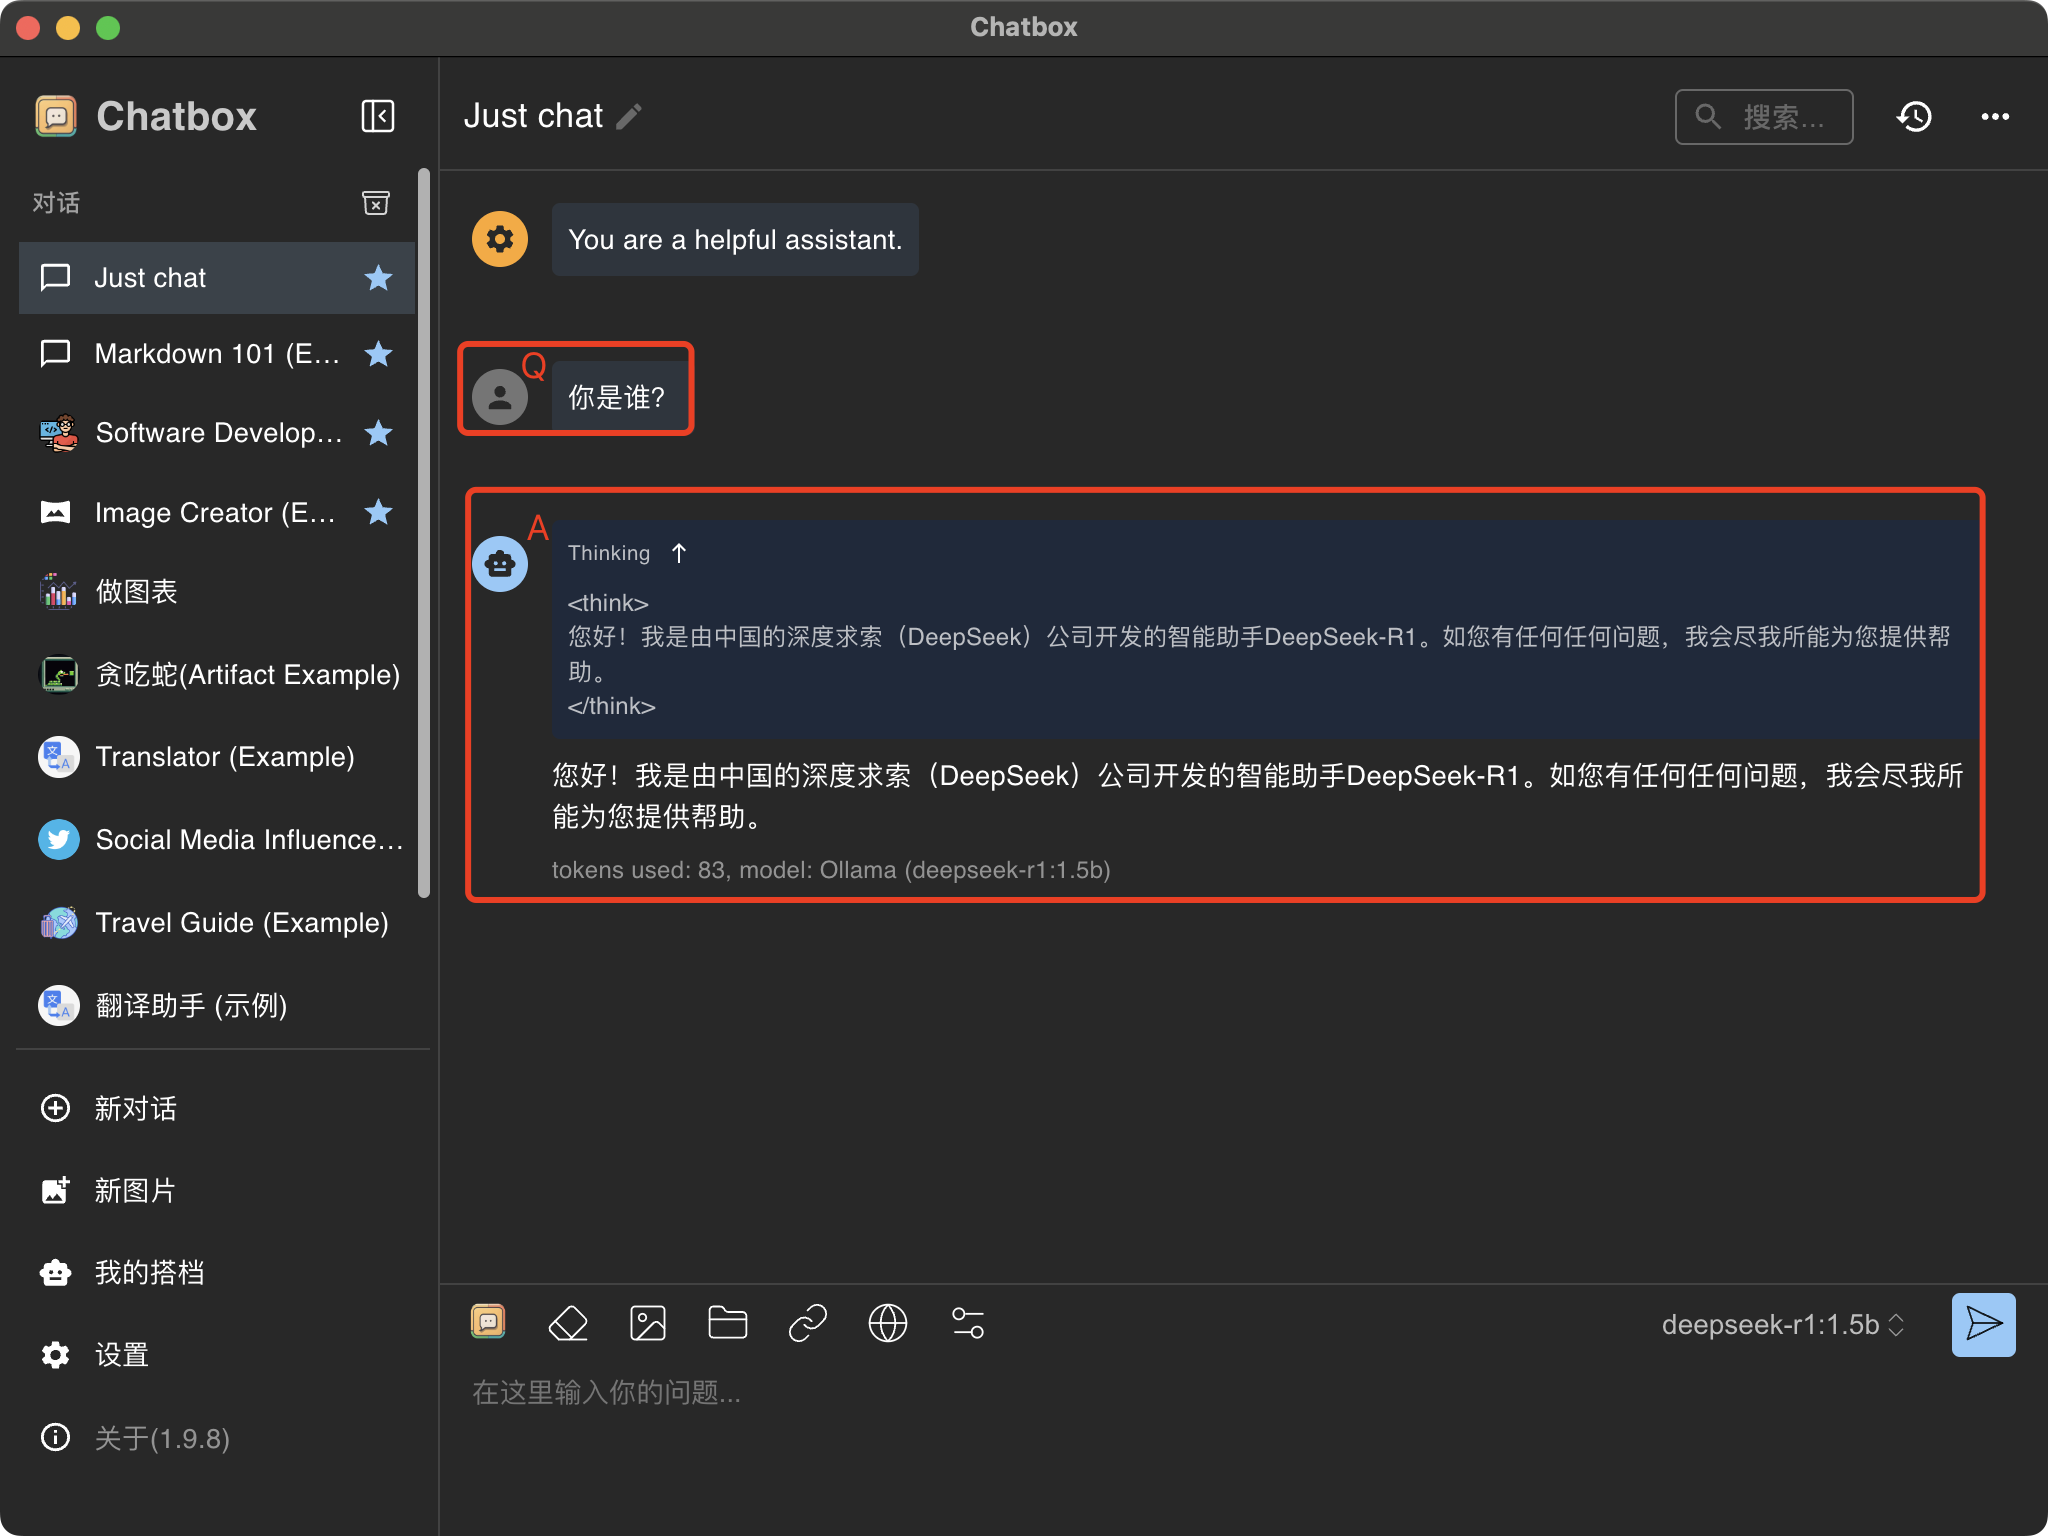This screenshot has height=1536, width=2048.
Task: Click the 搜索 search field
Action: [1764, 117]
